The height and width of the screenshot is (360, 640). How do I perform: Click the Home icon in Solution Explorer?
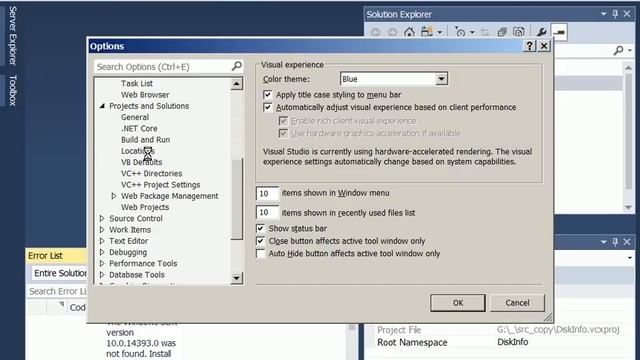click(409, 32)
